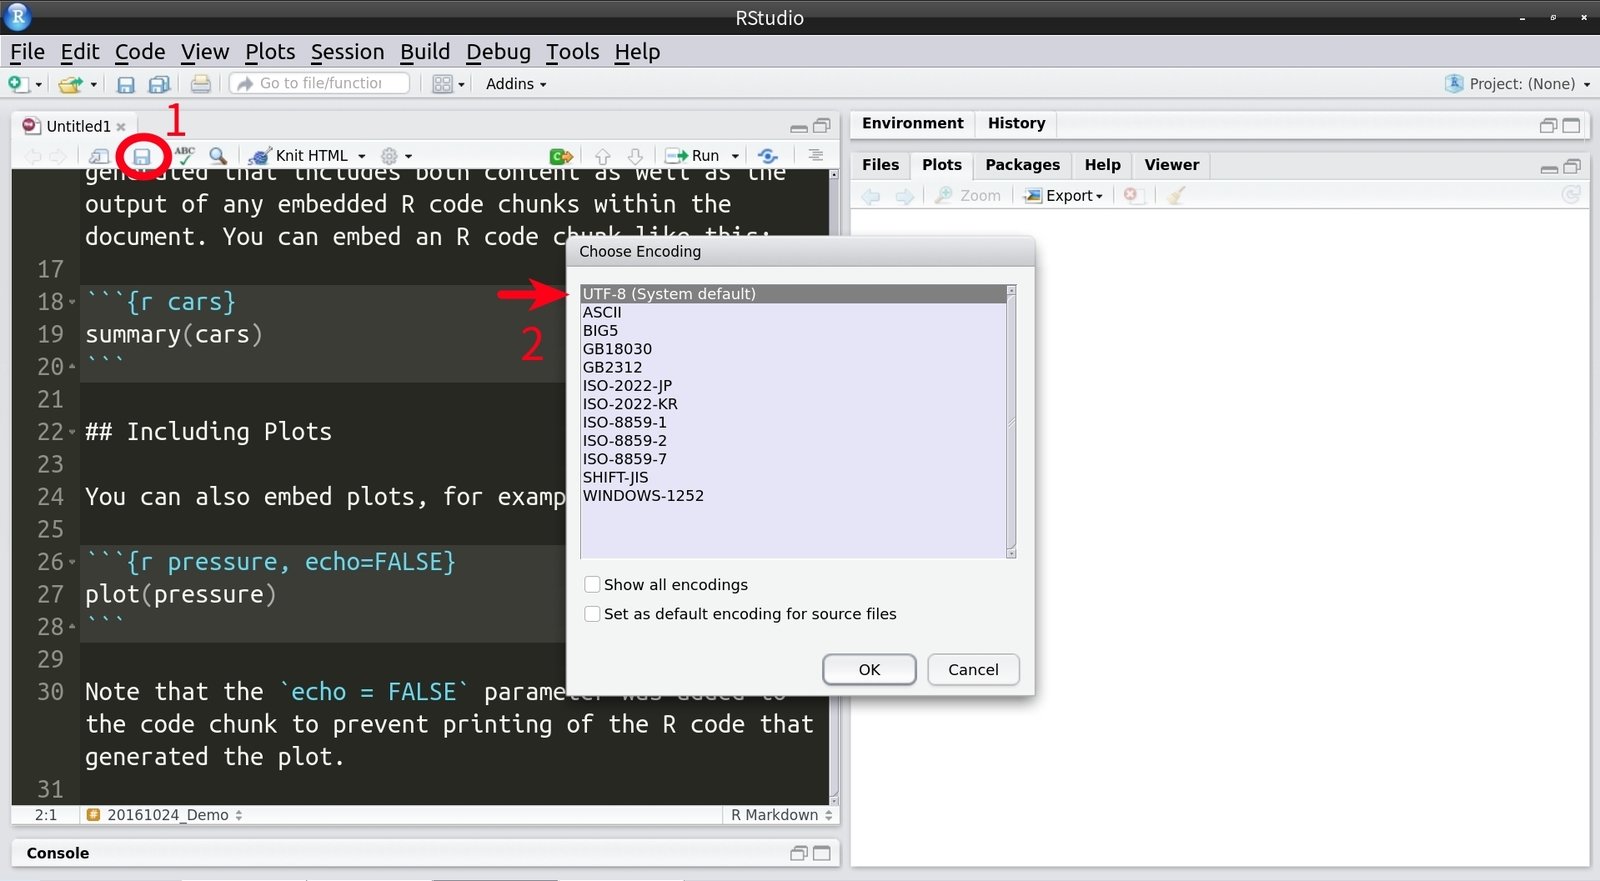The height and width of the screenshot is (881, 1600).
Task: Select the WINDOWS-1252 encoding
Action: (794, 496)
